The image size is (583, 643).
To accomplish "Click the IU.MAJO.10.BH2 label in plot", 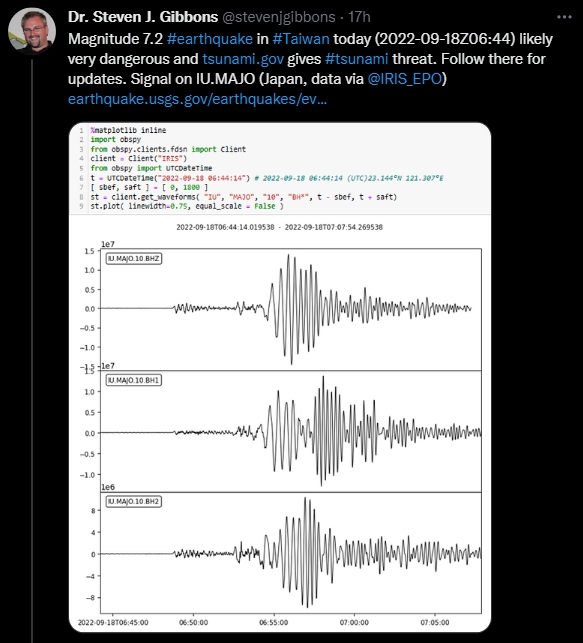I will pyautogui.click(x=134, y=502).
